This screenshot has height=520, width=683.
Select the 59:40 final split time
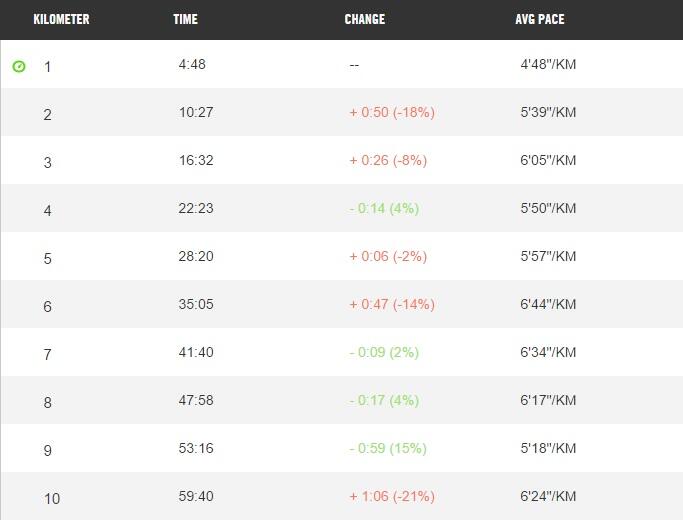tap(196, 496)
